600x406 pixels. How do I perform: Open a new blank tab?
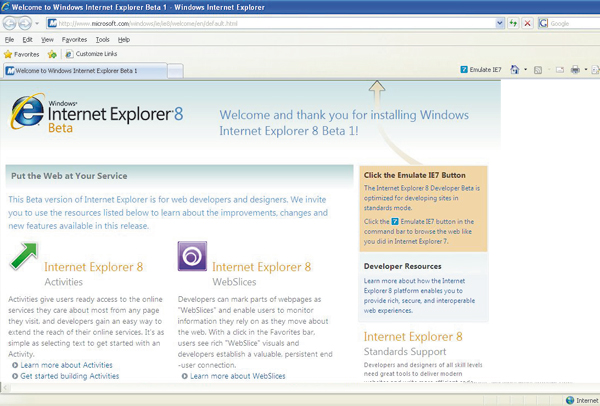(x=174, y=71)
